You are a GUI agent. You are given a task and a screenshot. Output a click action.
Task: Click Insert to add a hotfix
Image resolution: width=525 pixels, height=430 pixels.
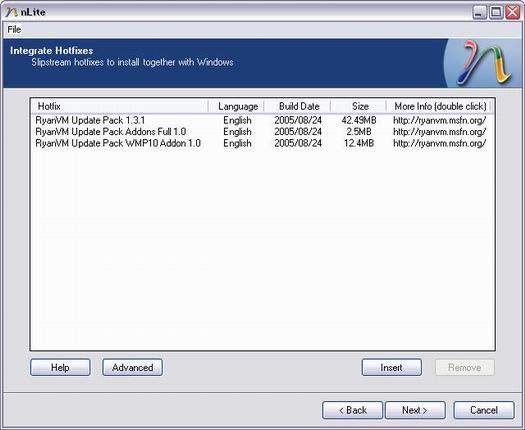tap(391, 367)
